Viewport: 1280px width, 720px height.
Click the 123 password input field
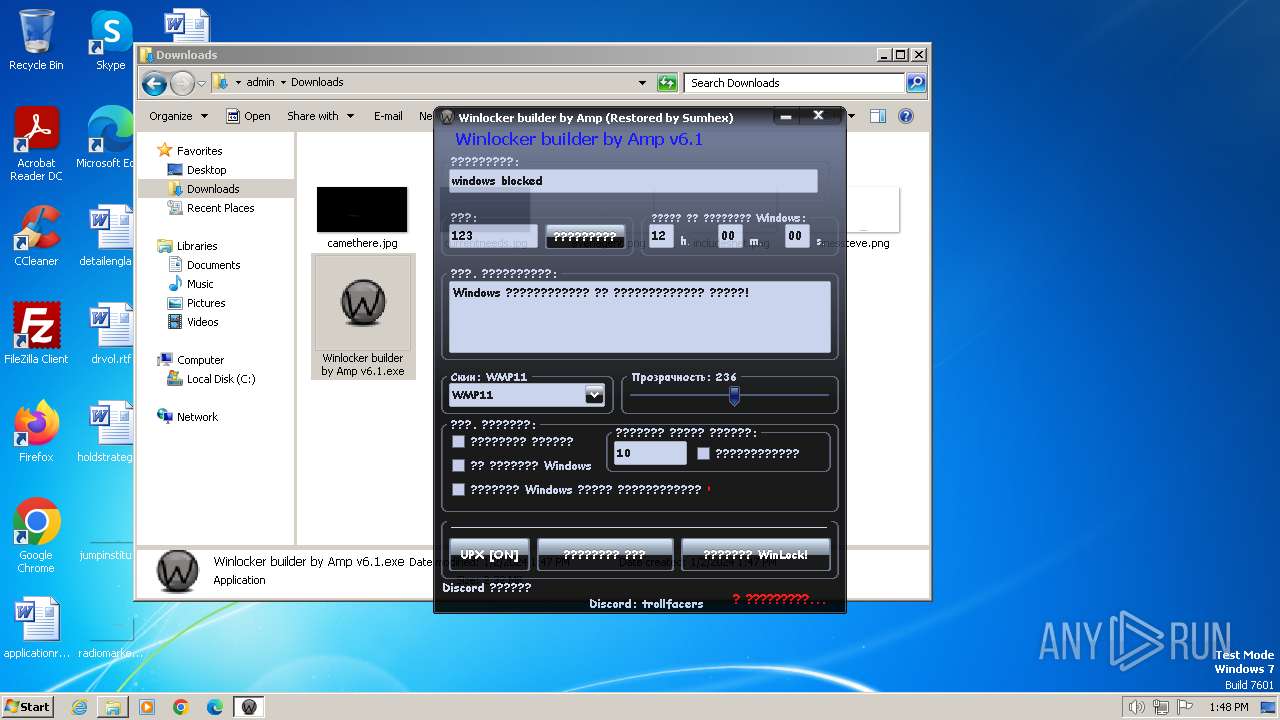[492, 236]
